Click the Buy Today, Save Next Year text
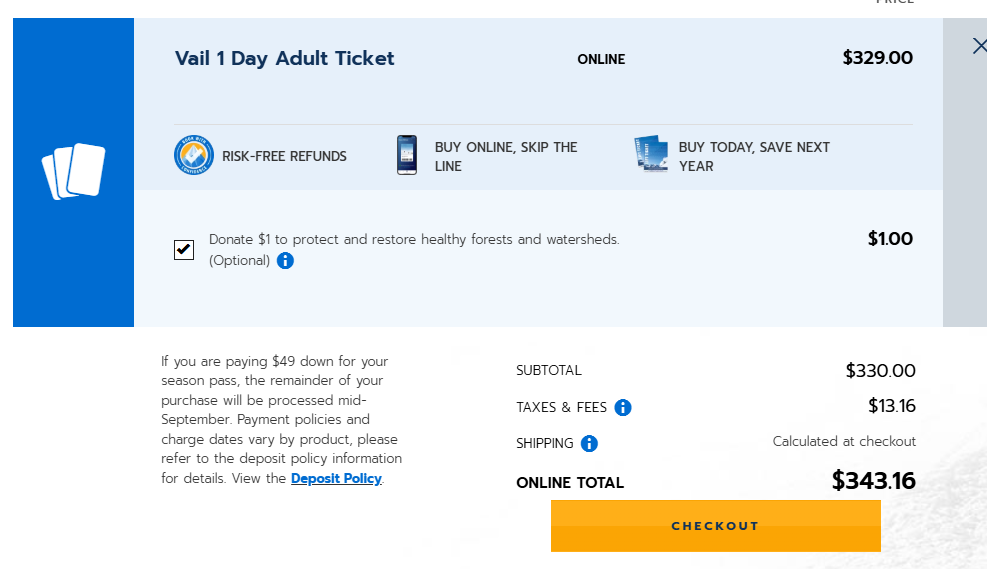Image resolution: width=987 pixels, height=571 pixels. coord(754,157)
